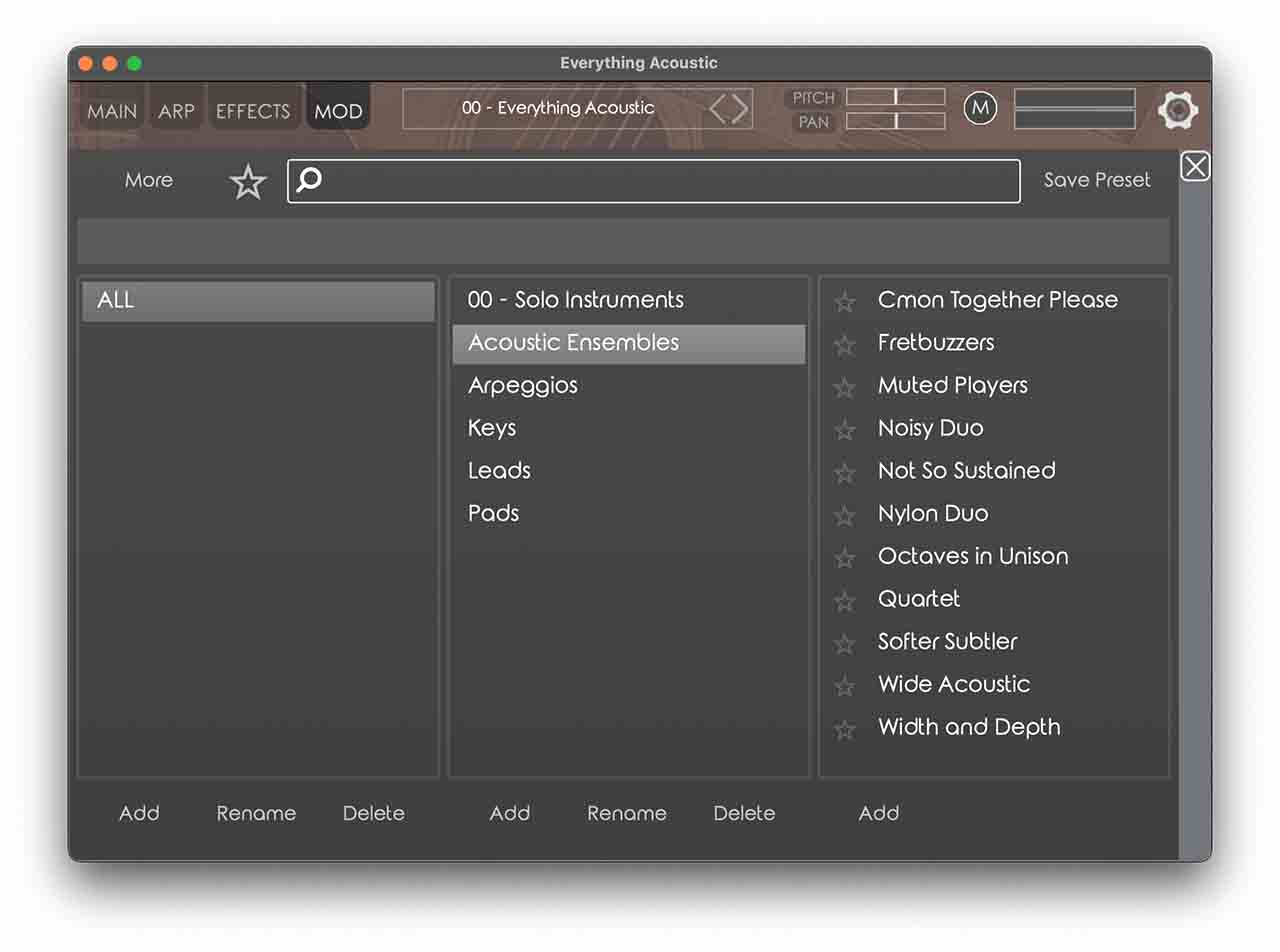Click Delete under the category list
1280x952 pixels.
coord(744,813)
